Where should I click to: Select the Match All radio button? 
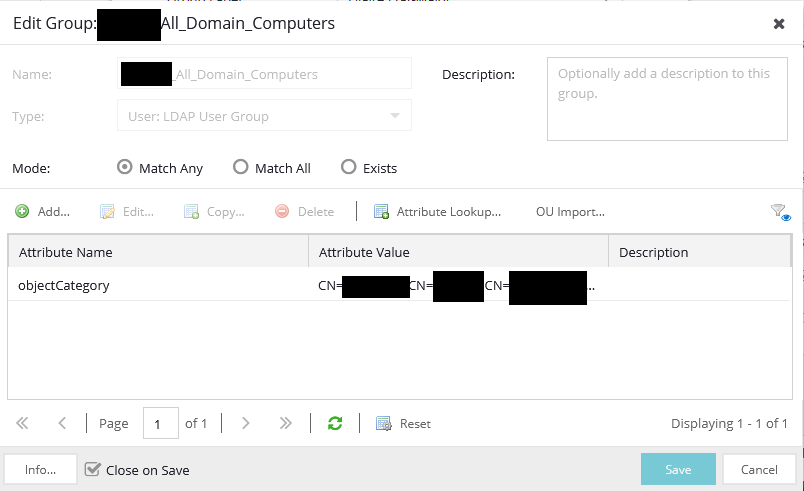point(240,168)
